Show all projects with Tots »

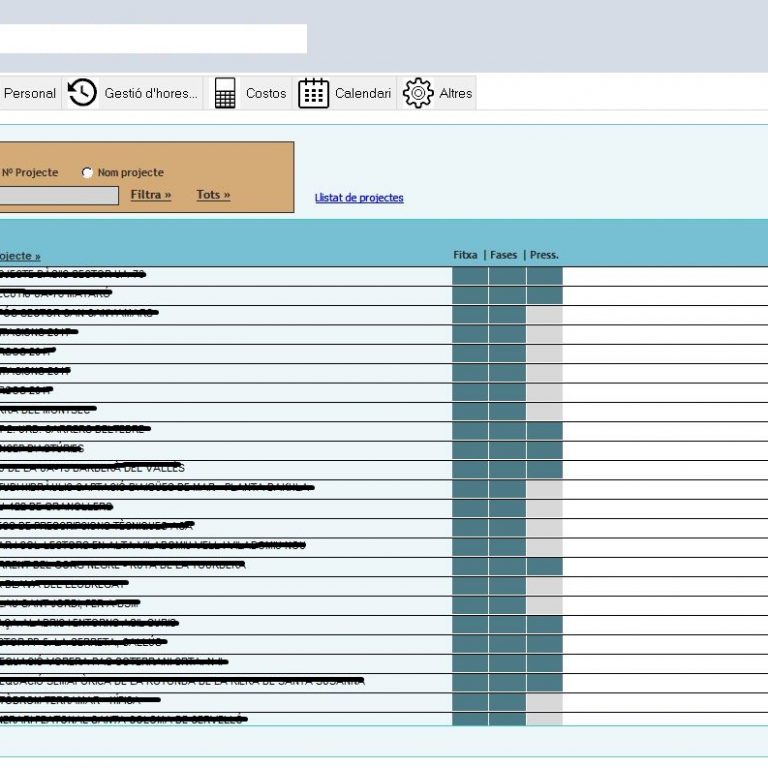coord(213,195)
